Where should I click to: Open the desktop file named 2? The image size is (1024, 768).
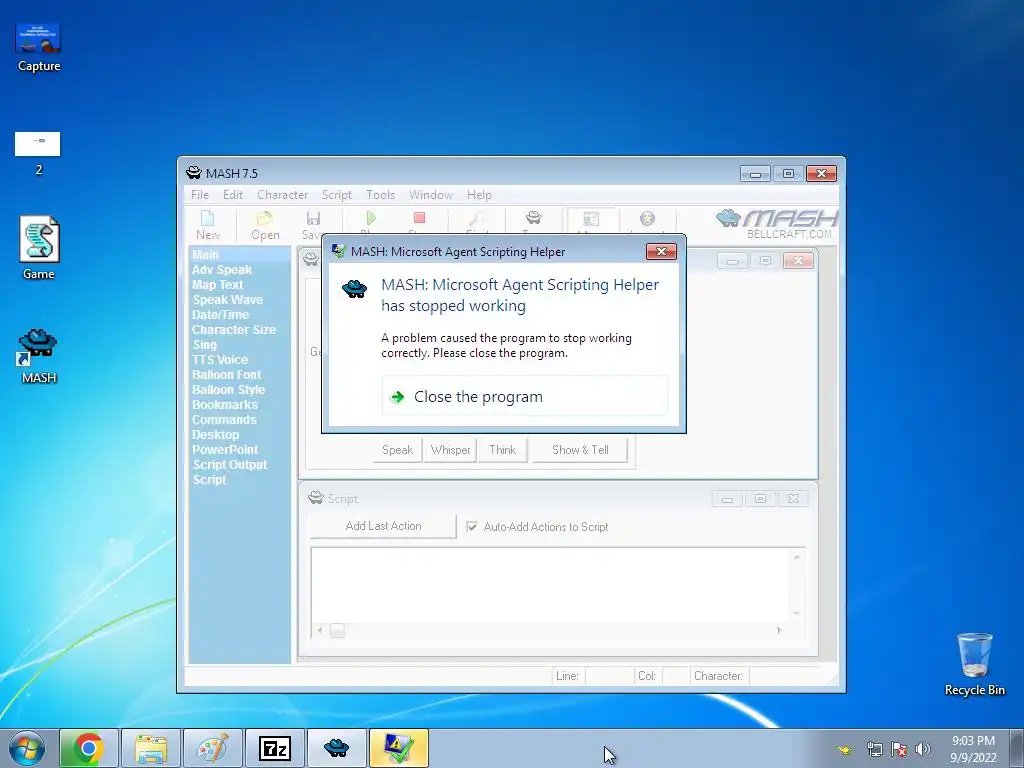39,154
